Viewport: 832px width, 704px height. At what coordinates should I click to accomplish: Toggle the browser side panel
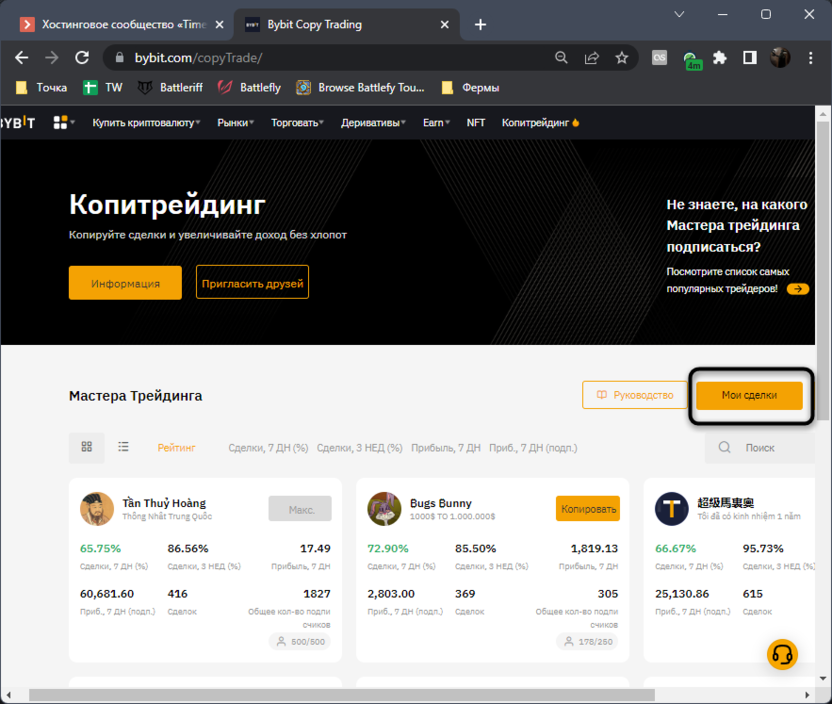750,58
